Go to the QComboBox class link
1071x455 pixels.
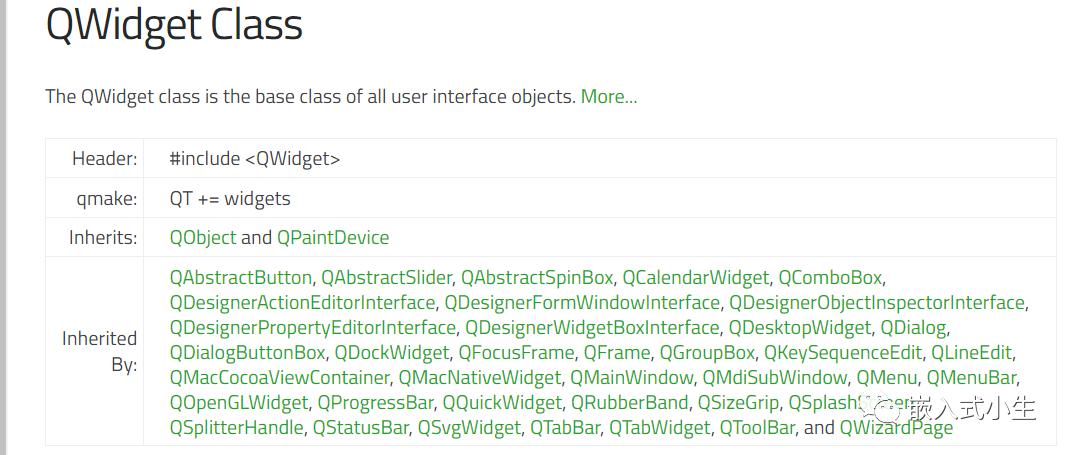point(831,277)
